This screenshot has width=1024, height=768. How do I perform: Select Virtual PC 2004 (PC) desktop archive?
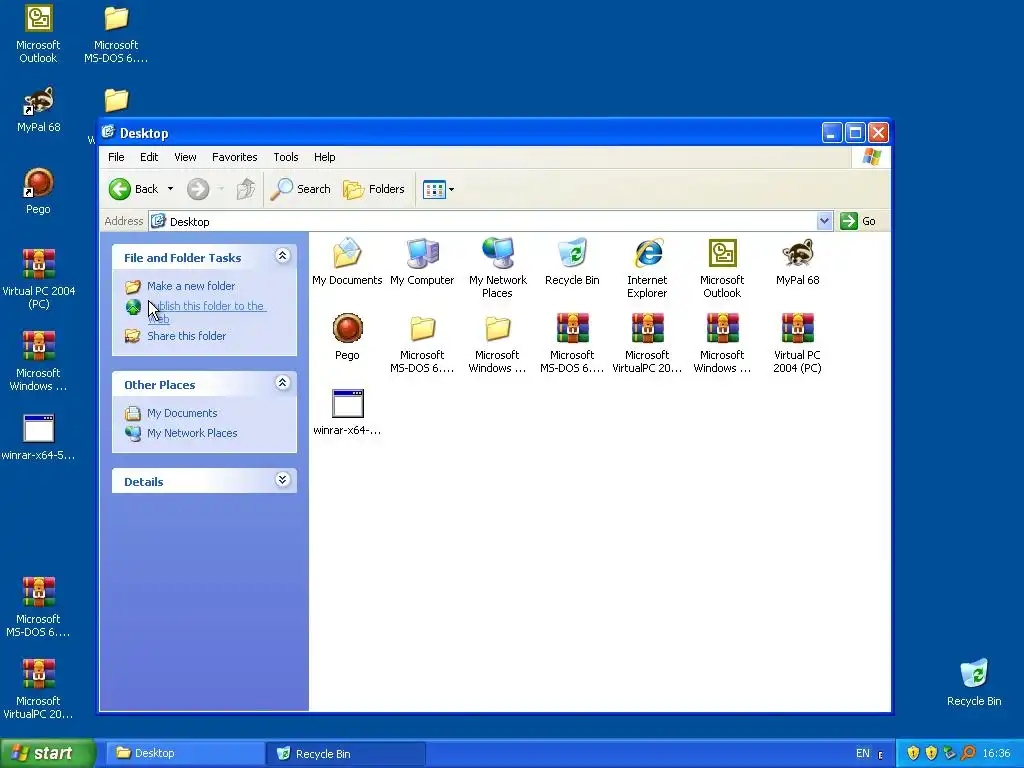[x=39, y=279]
